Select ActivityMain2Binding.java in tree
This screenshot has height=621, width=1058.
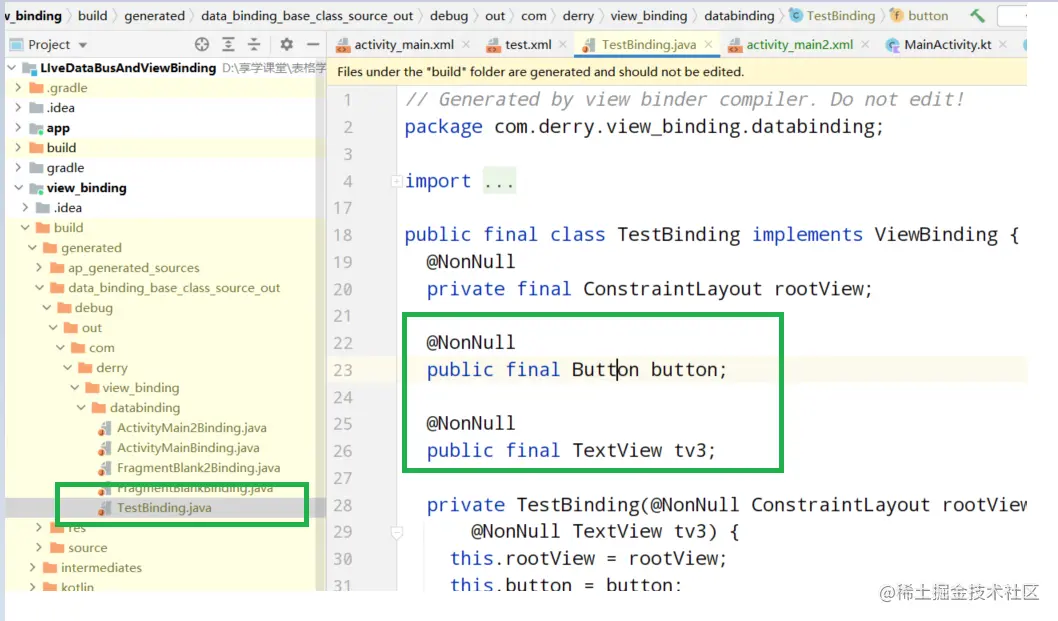(192, 428)
